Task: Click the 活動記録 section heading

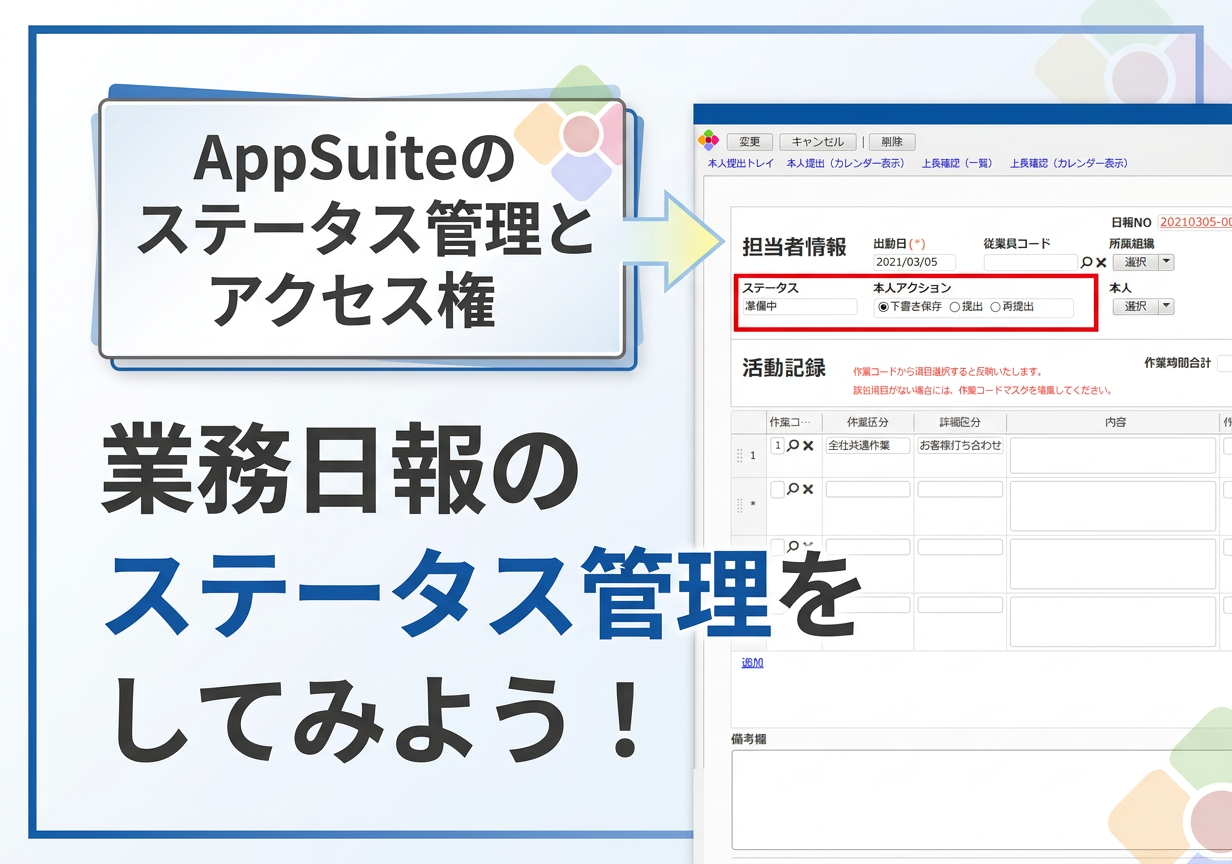Action: pyautogui.click(x=784, y=367)
